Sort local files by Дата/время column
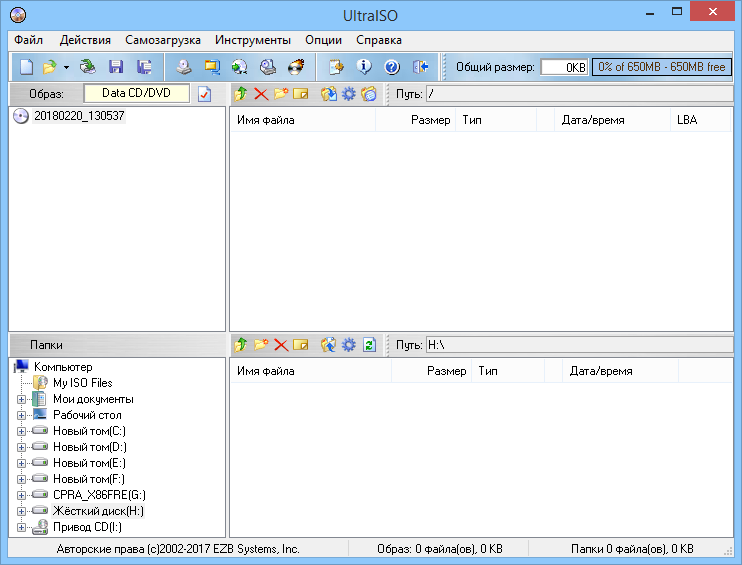 click(x=620, y=371)
